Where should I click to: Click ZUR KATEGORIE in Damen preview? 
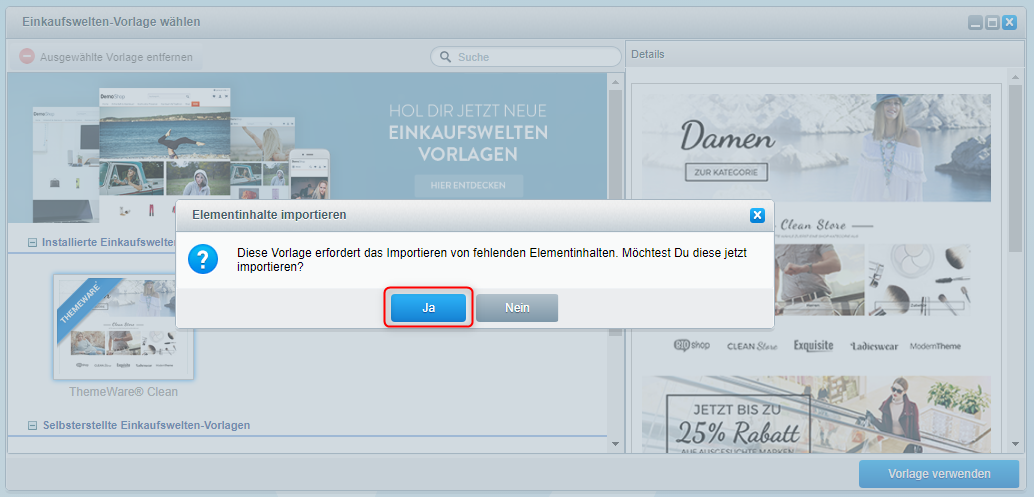[727, 173]
